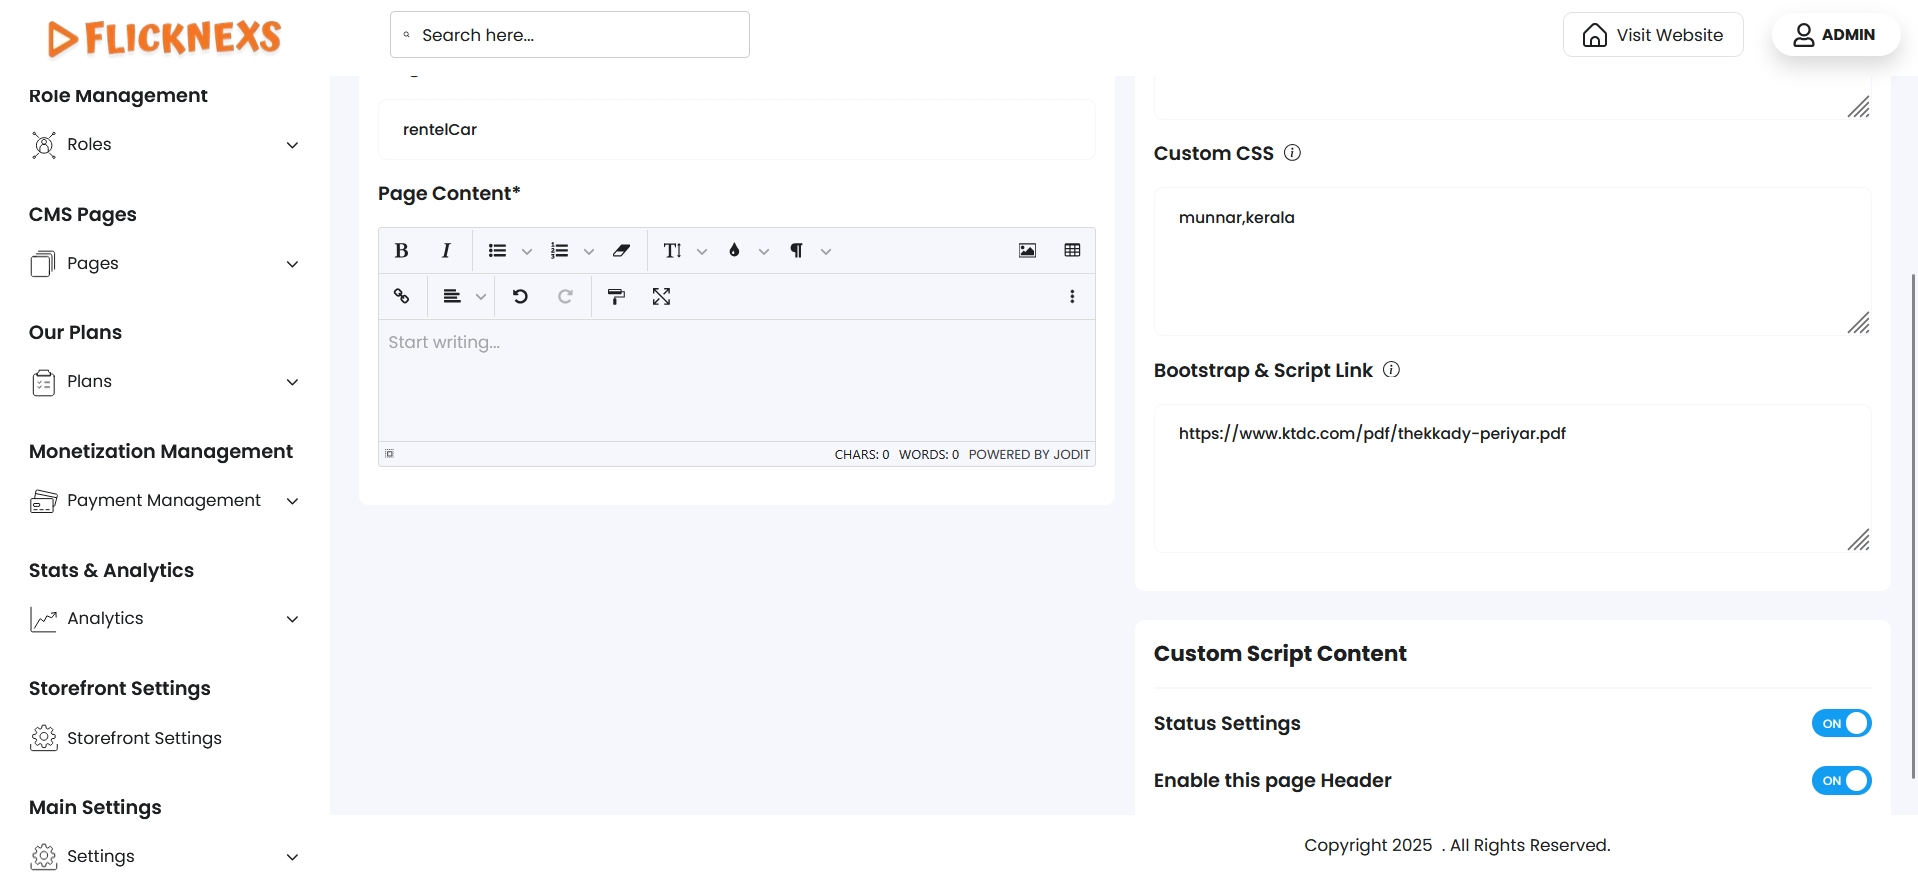Click the eraser clear formatting icon
The image size is (1918, 874).
[621, 251]
